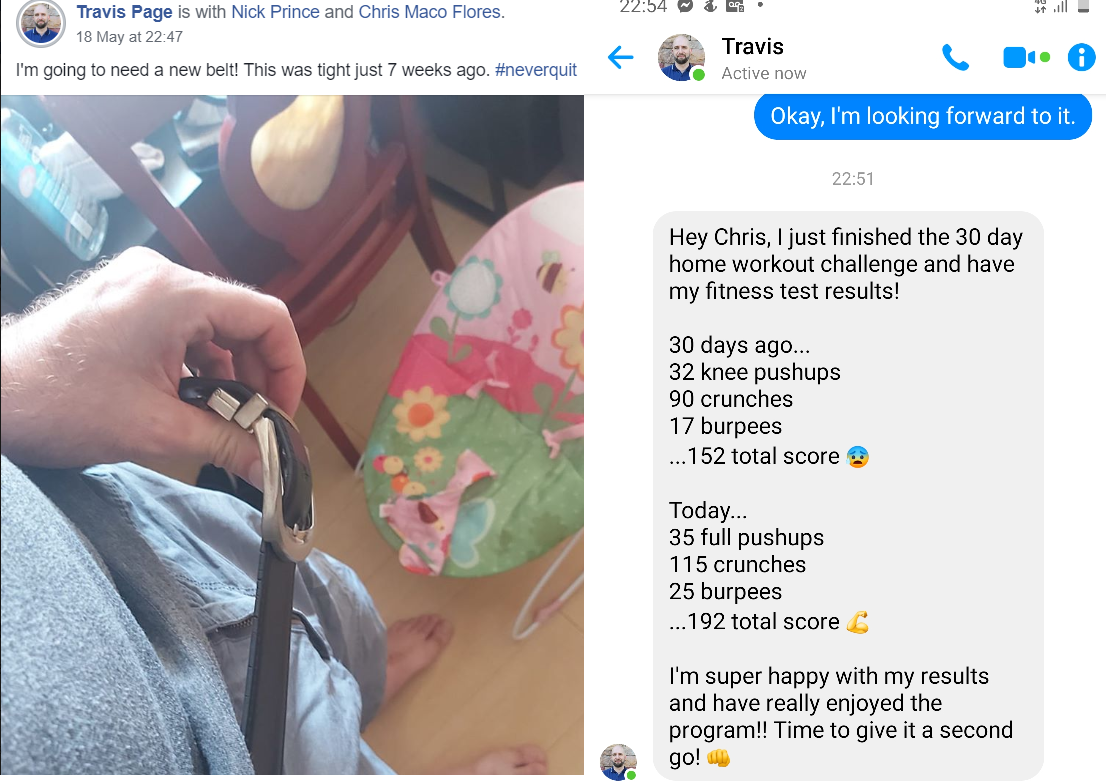Tap the Active now status text
The width and height of the screenshot is (1106, 784).
(763, 73)
